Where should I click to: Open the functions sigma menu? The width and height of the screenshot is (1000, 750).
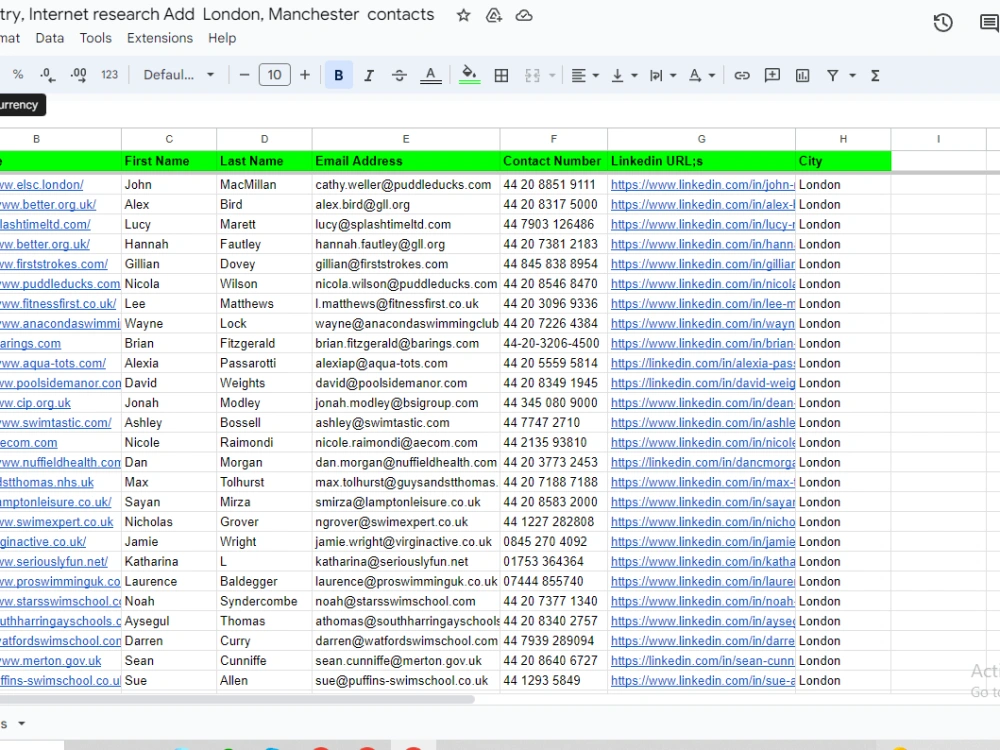pyautogui.click(x=875, y=75)
